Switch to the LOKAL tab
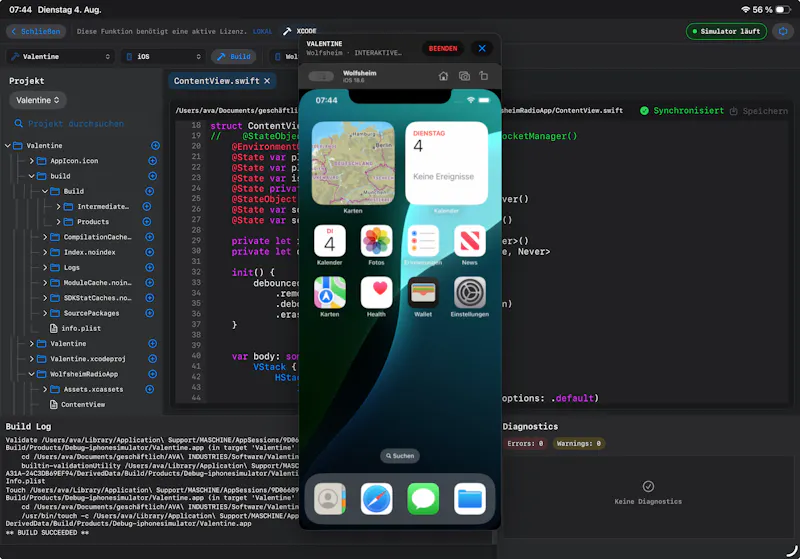Image resolution: width=800 pixels, height=559 pixels. tap(262, 31)
